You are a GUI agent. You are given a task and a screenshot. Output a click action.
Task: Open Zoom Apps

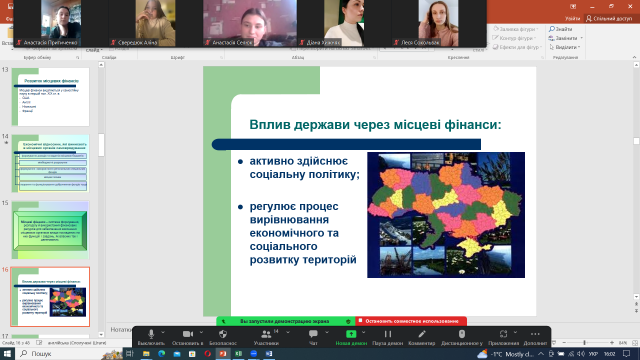pyautogui.click(x=503, y=338)
